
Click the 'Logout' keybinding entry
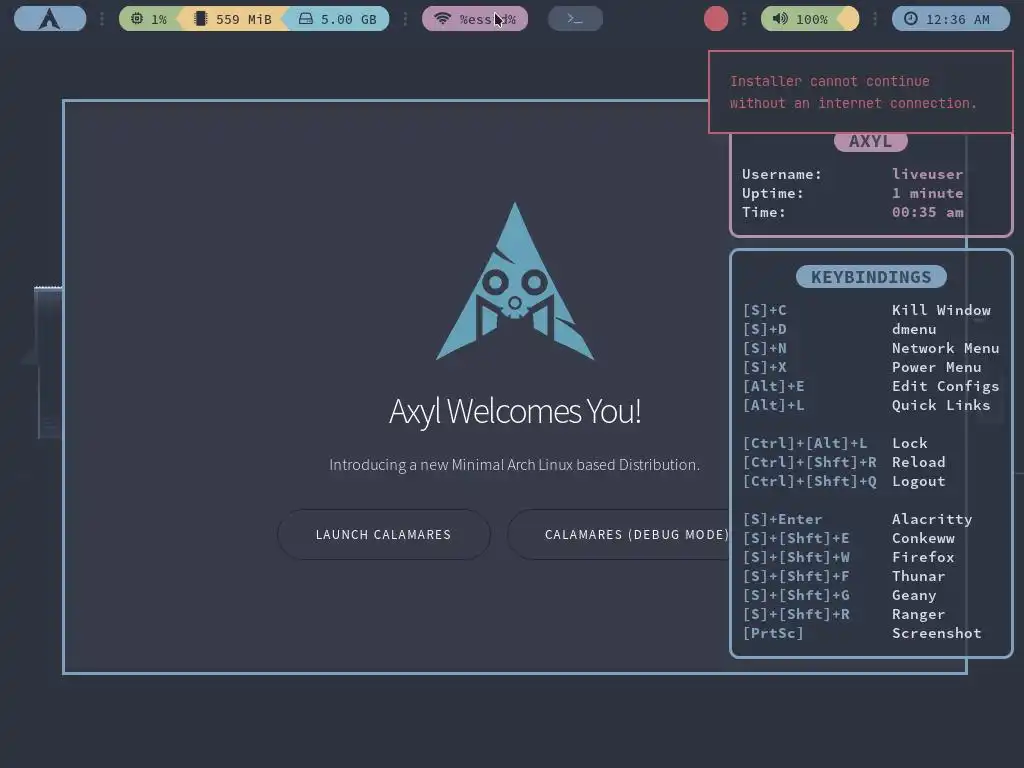[918, 481]
